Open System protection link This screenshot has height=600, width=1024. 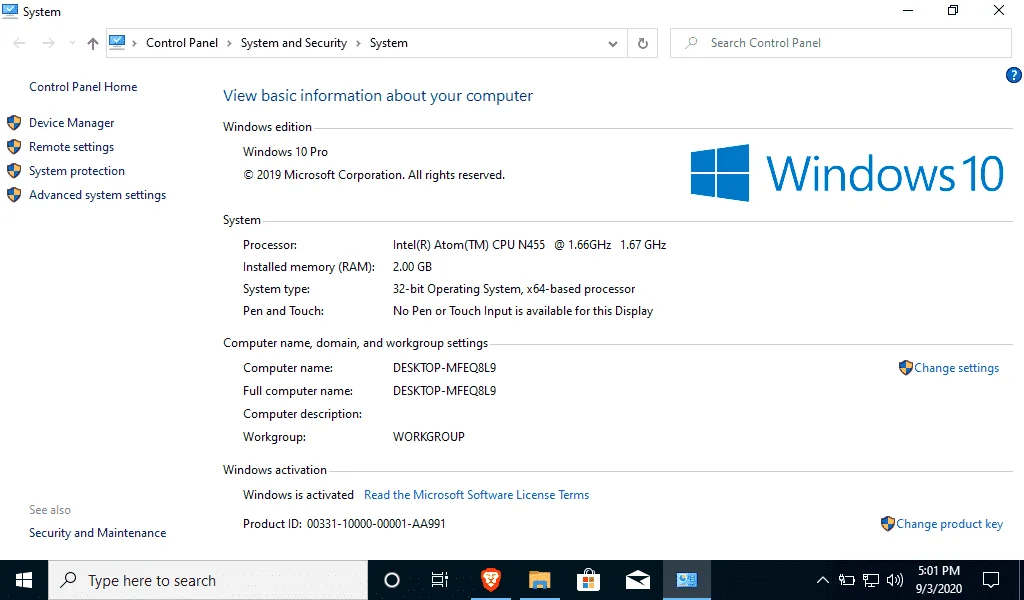(x=76, y=171)
